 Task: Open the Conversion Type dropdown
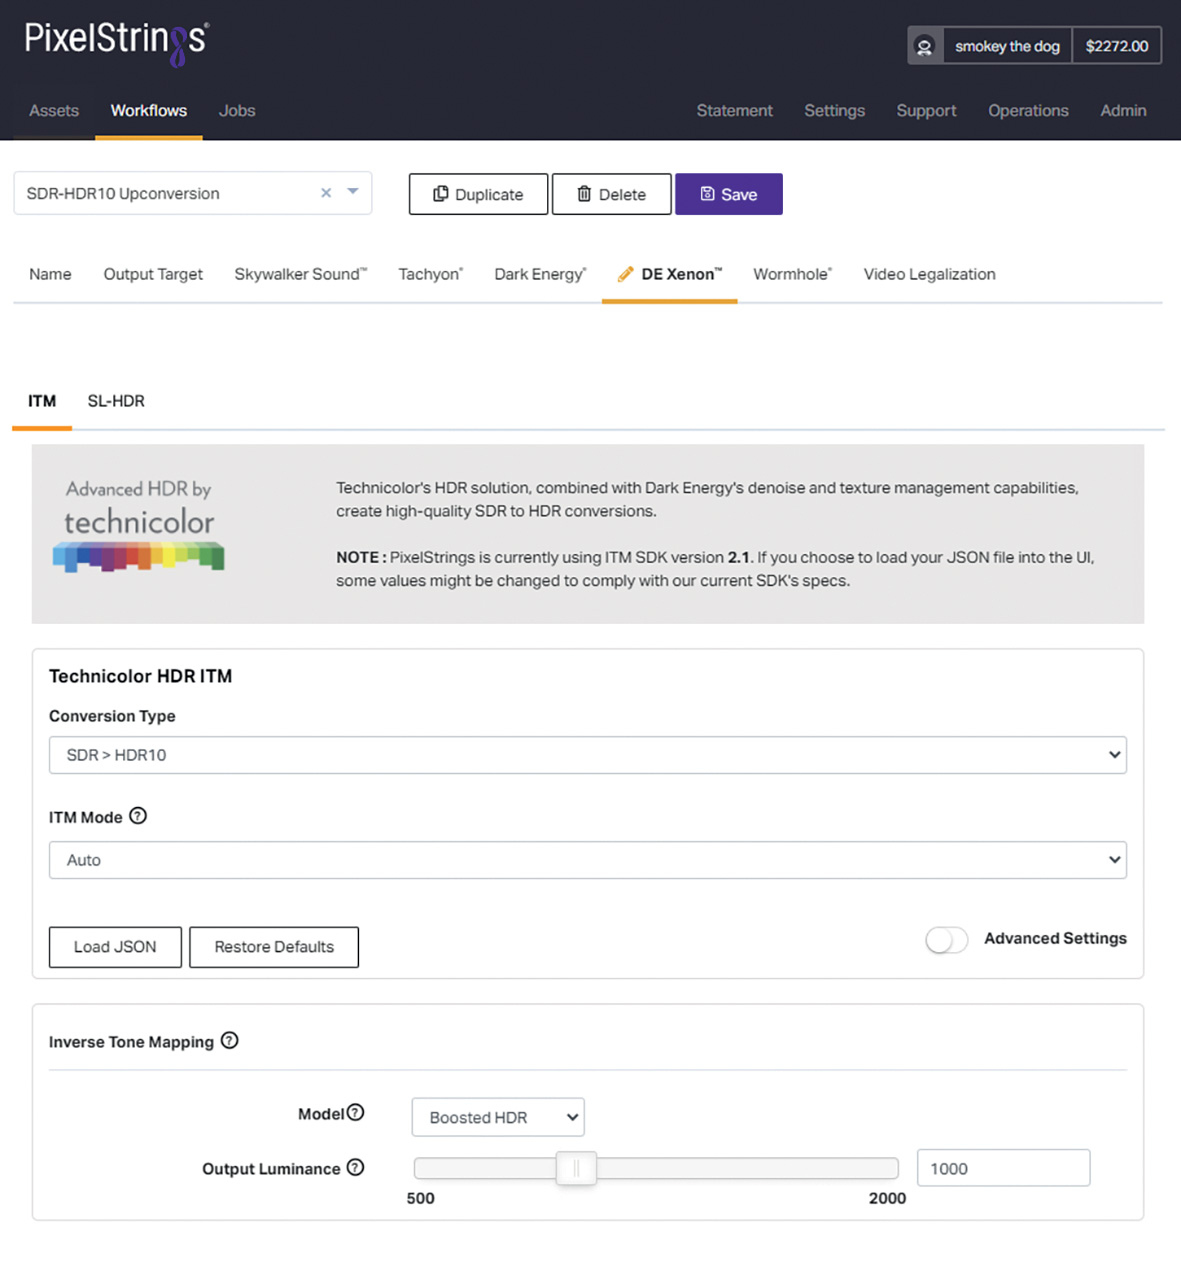tap(587, 755)
